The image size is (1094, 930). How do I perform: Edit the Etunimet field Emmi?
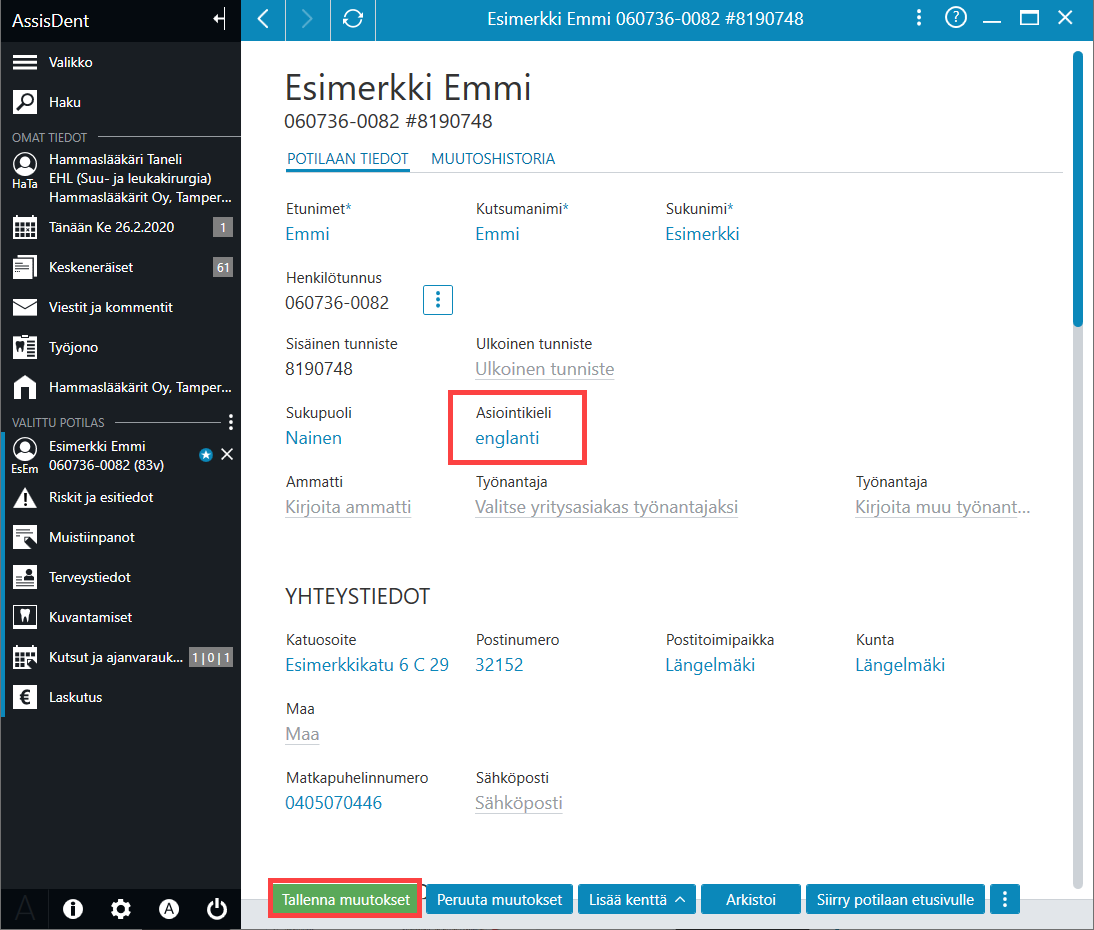tap(307, 234)
